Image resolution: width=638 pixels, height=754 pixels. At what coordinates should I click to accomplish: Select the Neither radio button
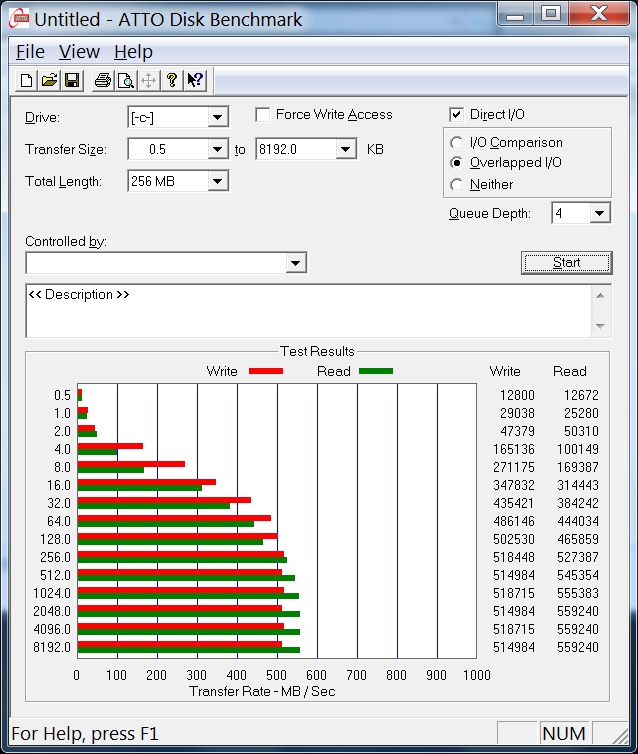click(x=456, y=185)
